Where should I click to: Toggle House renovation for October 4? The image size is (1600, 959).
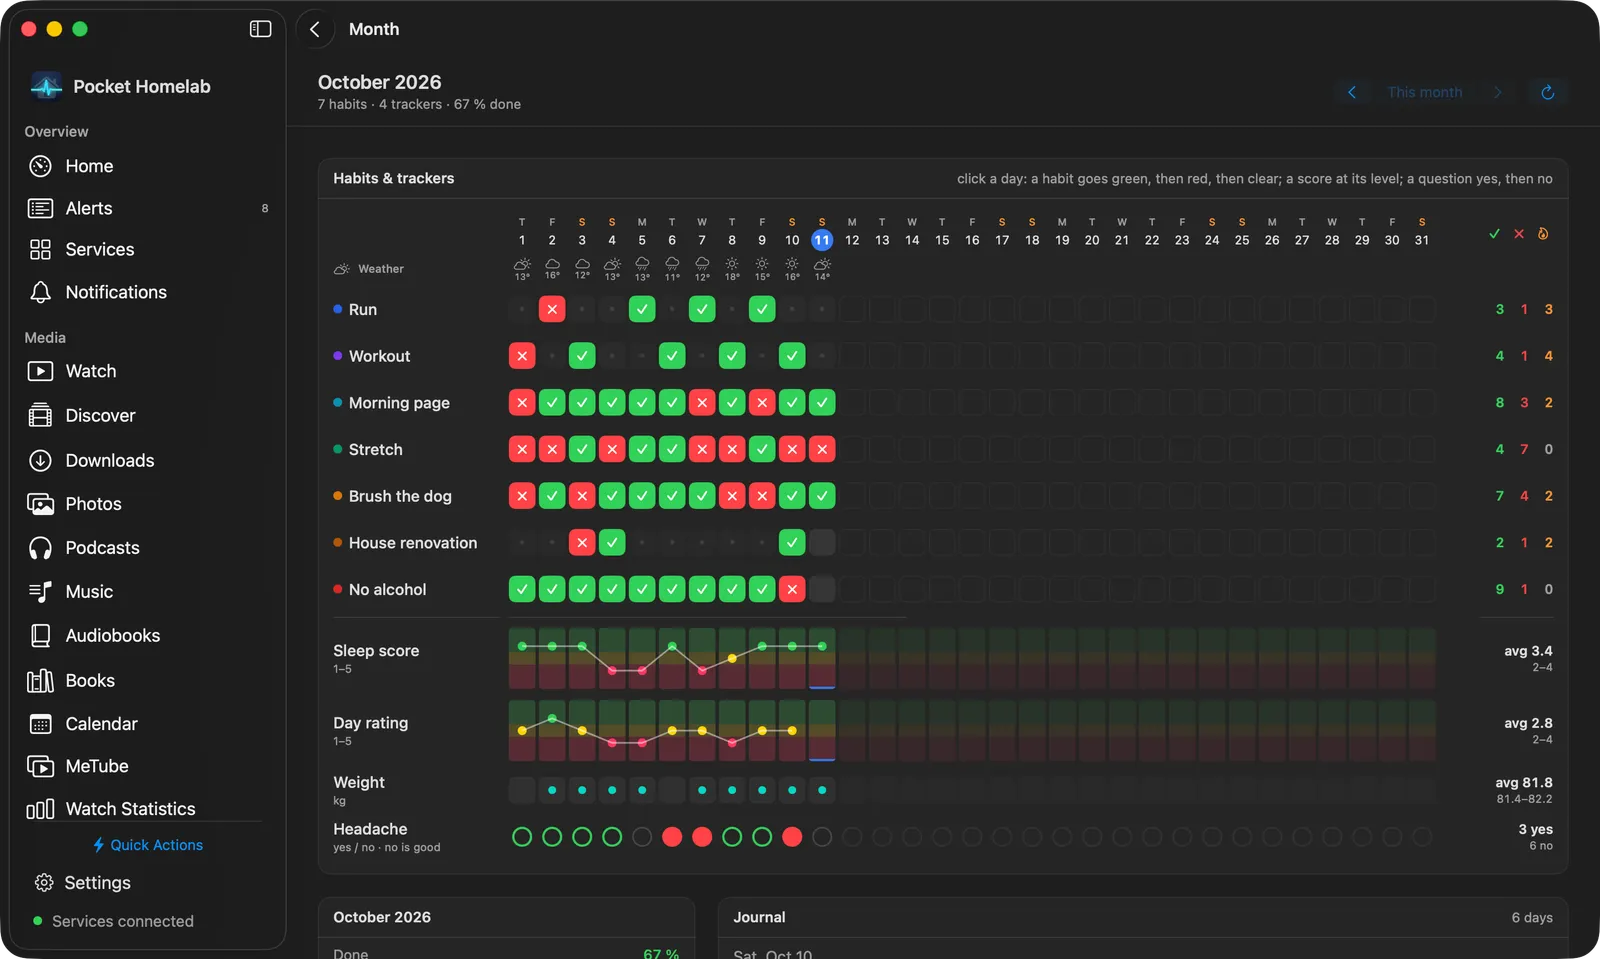point(612,543)
